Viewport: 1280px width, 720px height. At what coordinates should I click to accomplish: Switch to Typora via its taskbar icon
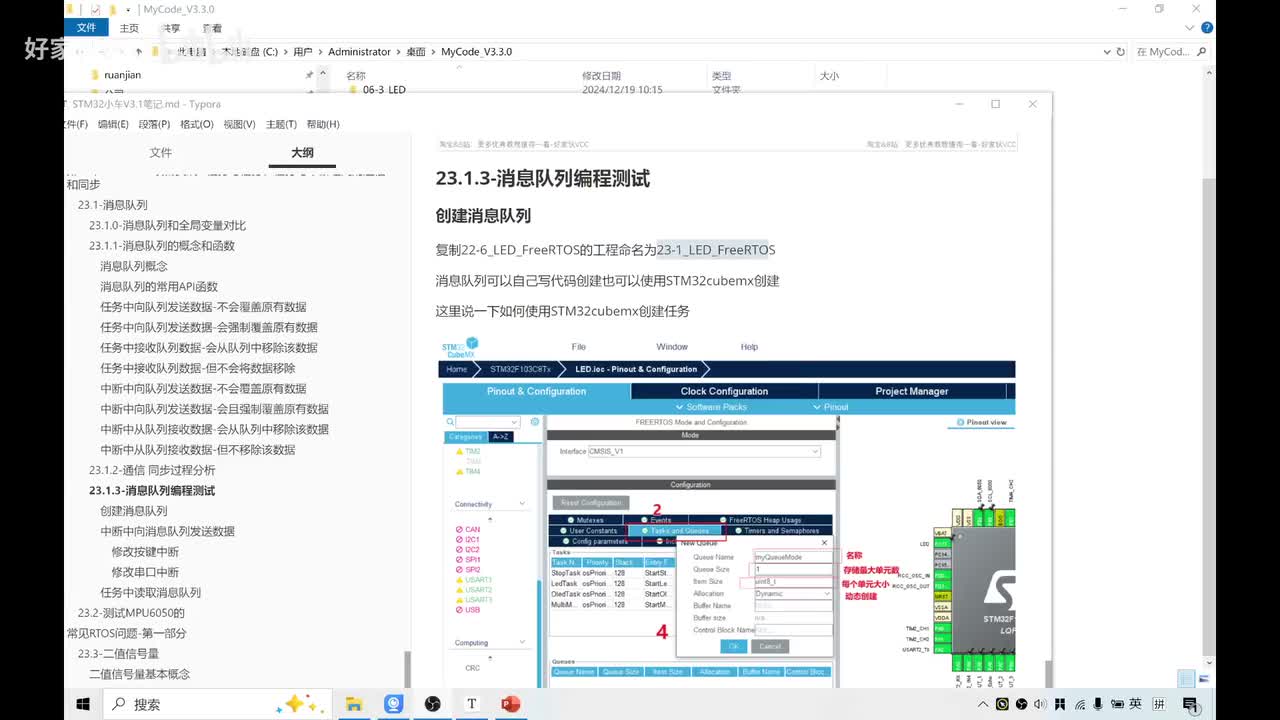[472, 704]
